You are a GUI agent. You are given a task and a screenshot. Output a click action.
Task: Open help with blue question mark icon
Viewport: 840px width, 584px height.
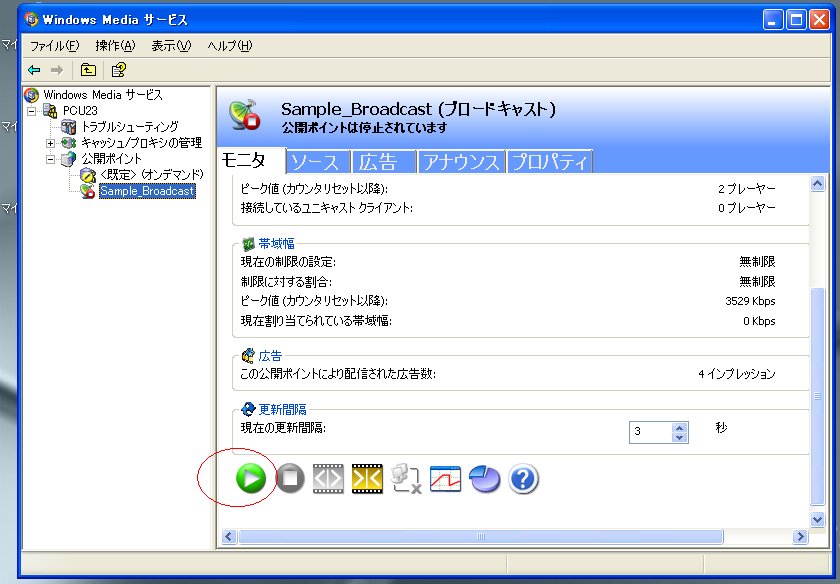pos(523,478)
